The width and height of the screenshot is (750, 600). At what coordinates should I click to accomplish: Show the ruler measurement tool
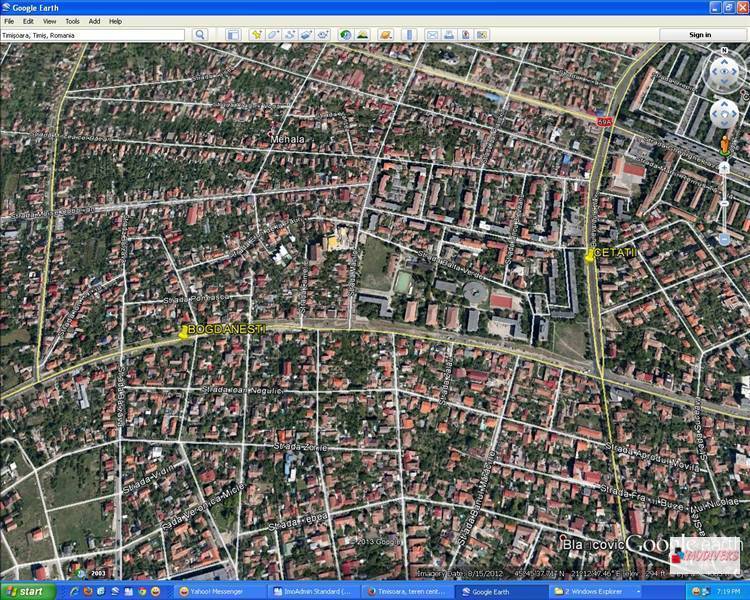(408, 35)
